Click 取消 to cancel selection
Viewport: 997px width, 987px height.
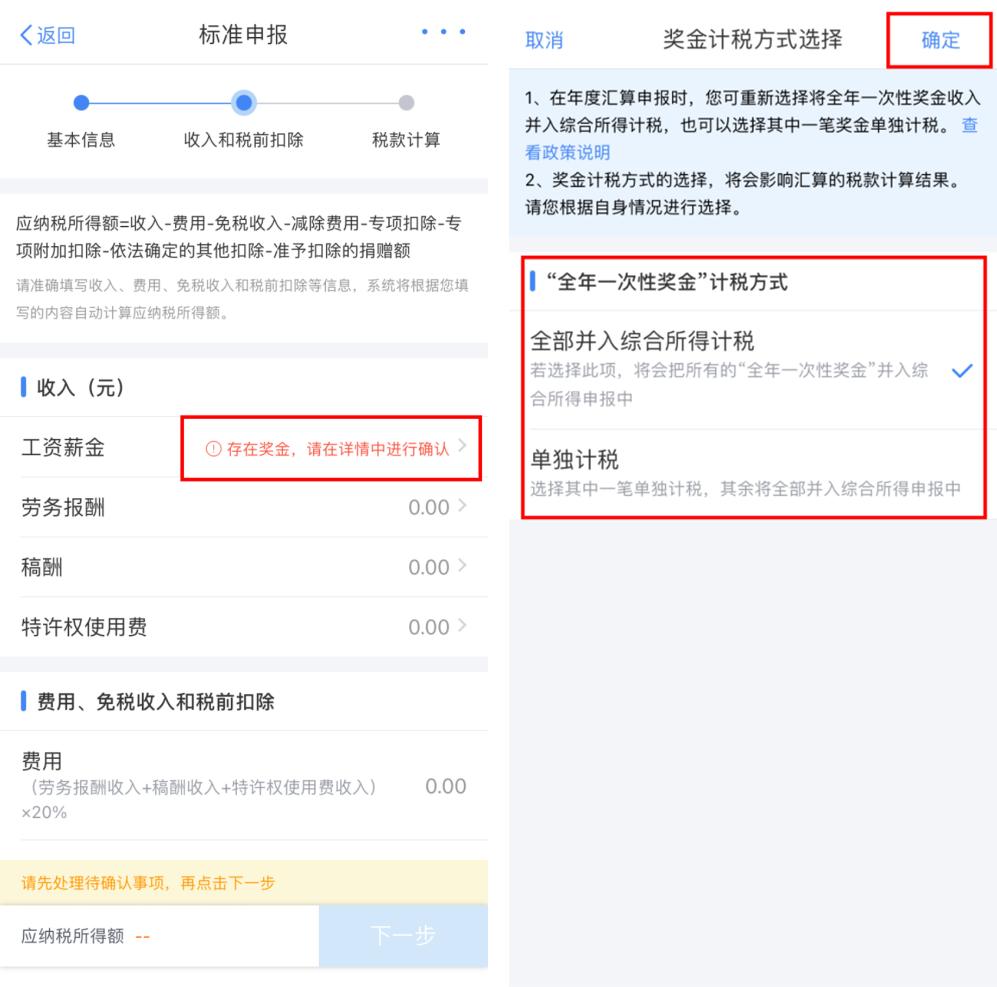(544, 40)
